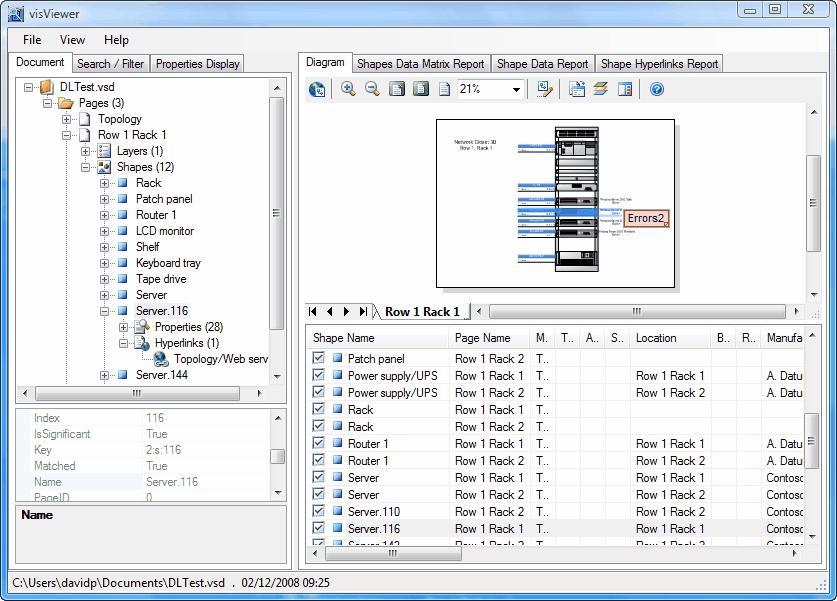Go to previous page with navigator arrow
Screen dimensions: 837x601
330,311
